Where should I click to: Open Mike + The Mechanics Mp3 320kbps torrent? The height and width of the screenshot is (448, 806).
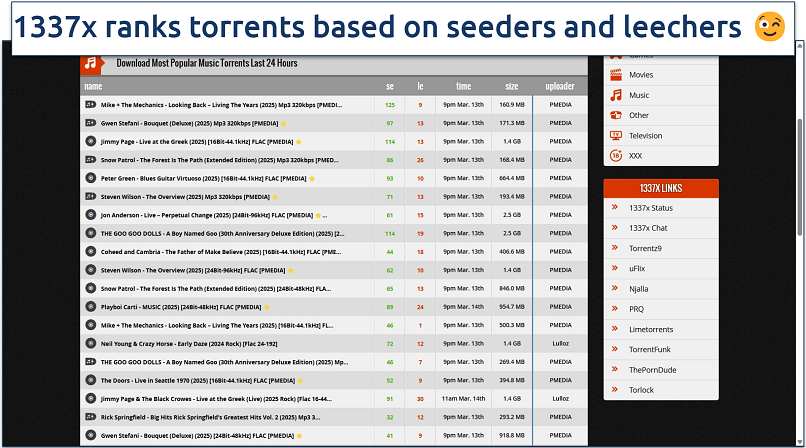pyautogui.click(x=222, y=105)
